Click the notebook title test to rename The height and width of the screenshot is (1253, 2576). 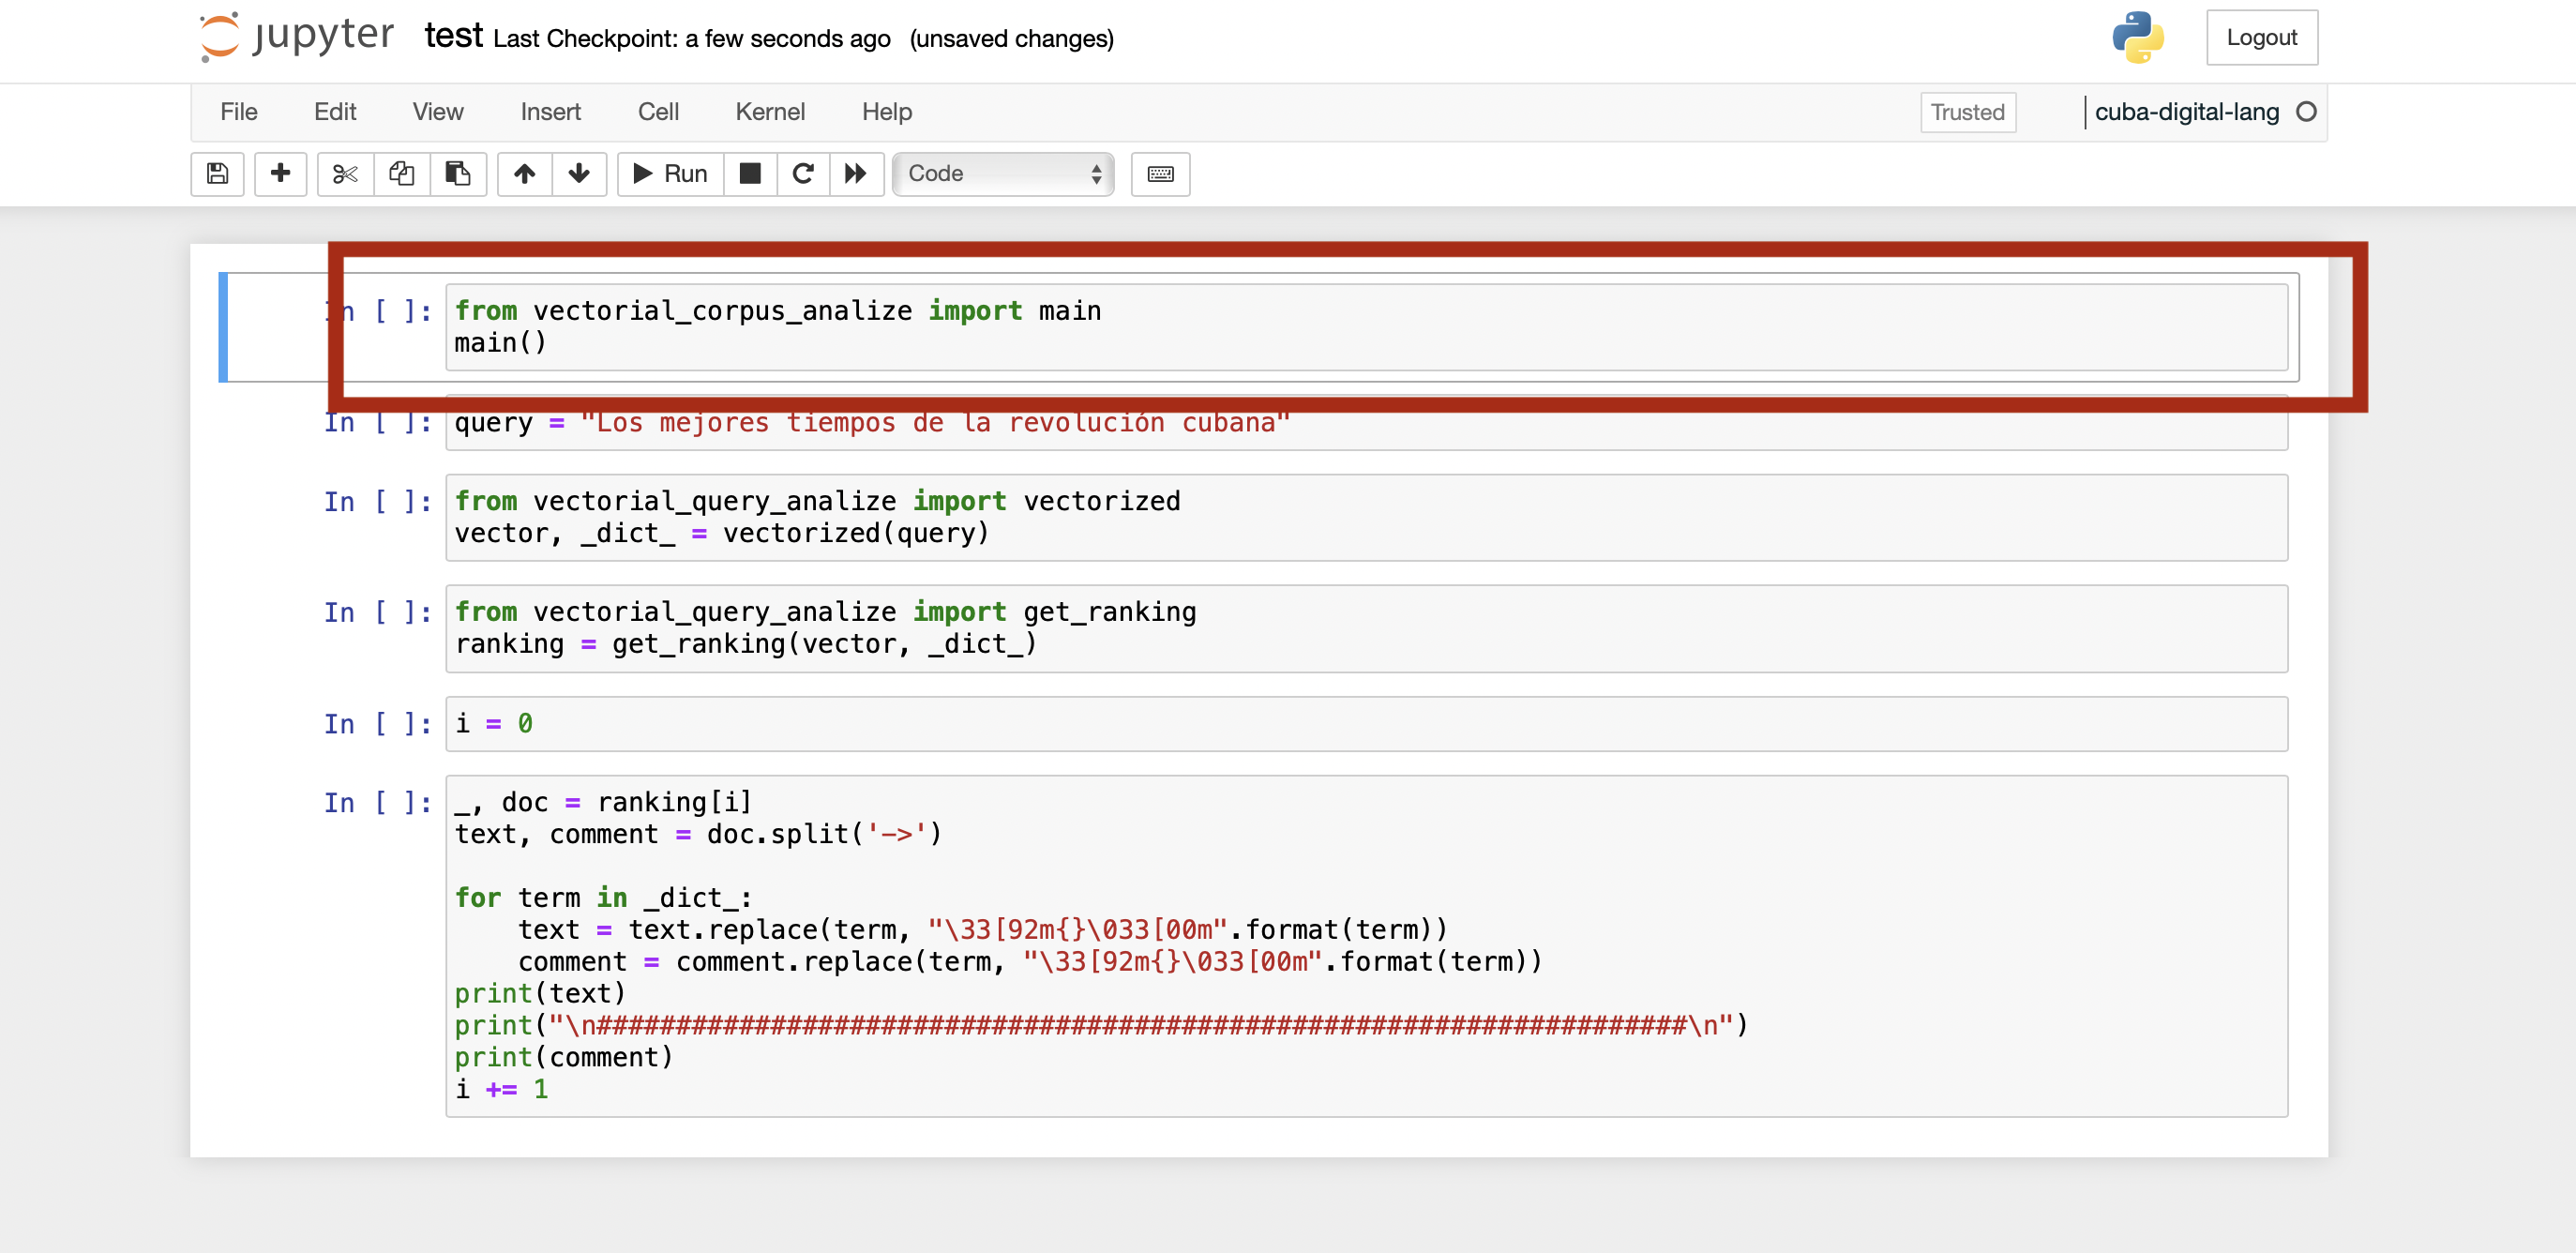point(453,37)
